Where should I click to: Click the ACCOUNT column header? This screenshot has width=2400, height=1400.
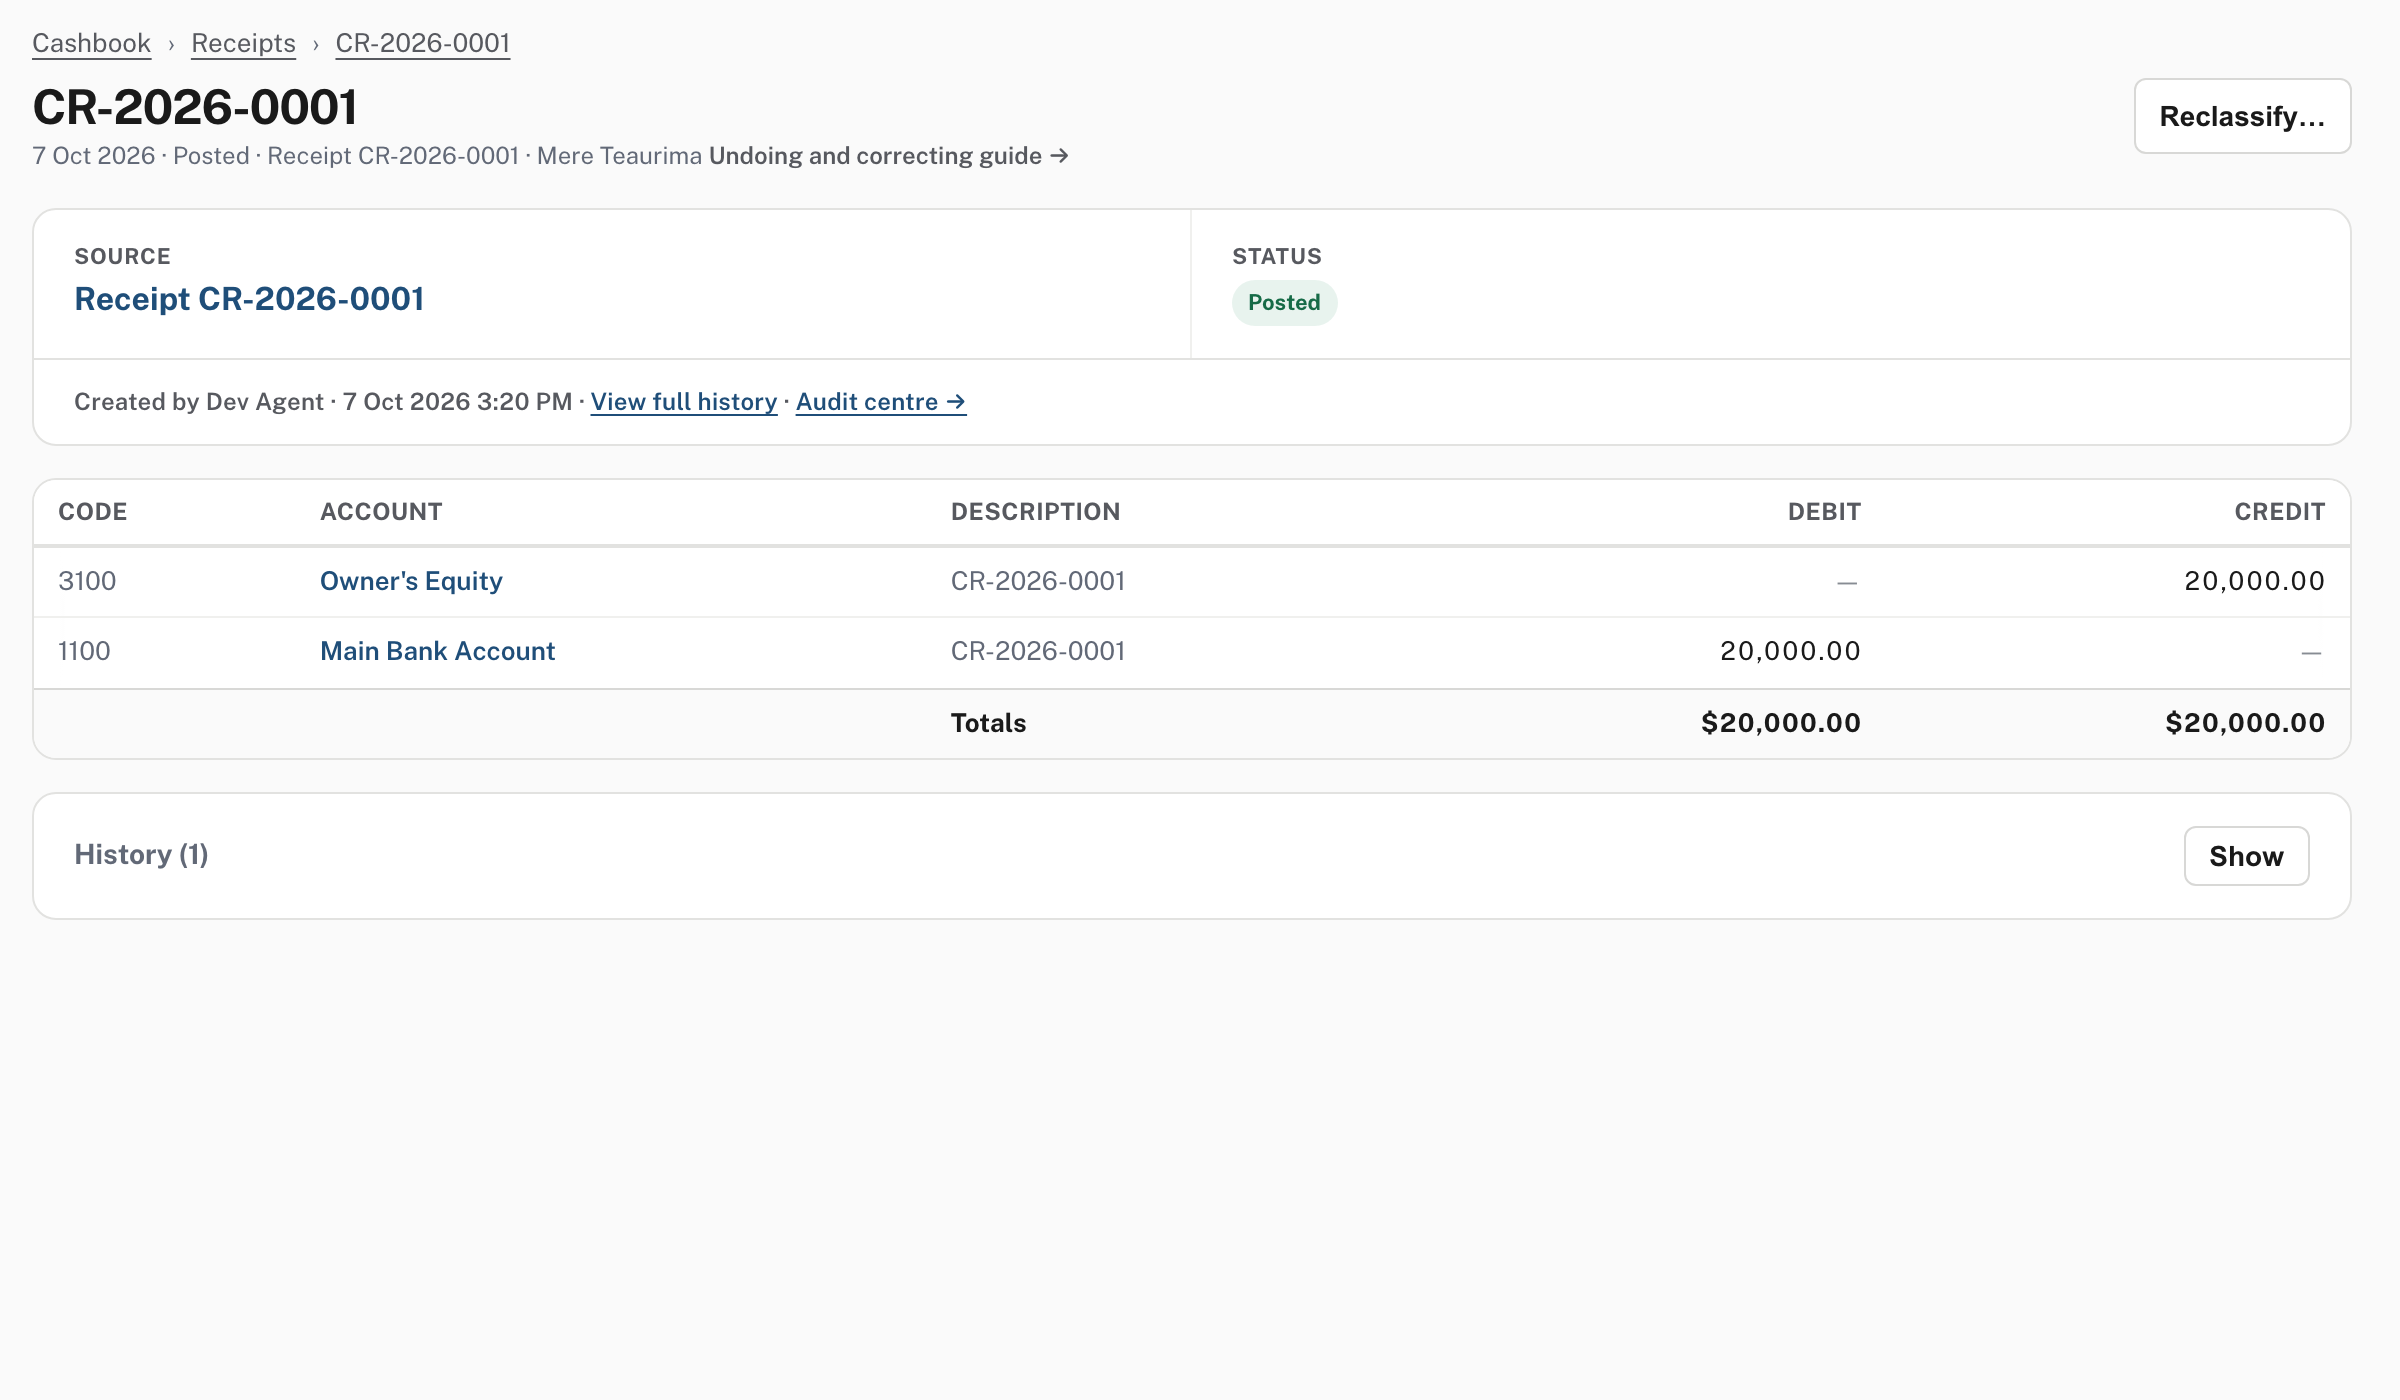coord(381,512)
